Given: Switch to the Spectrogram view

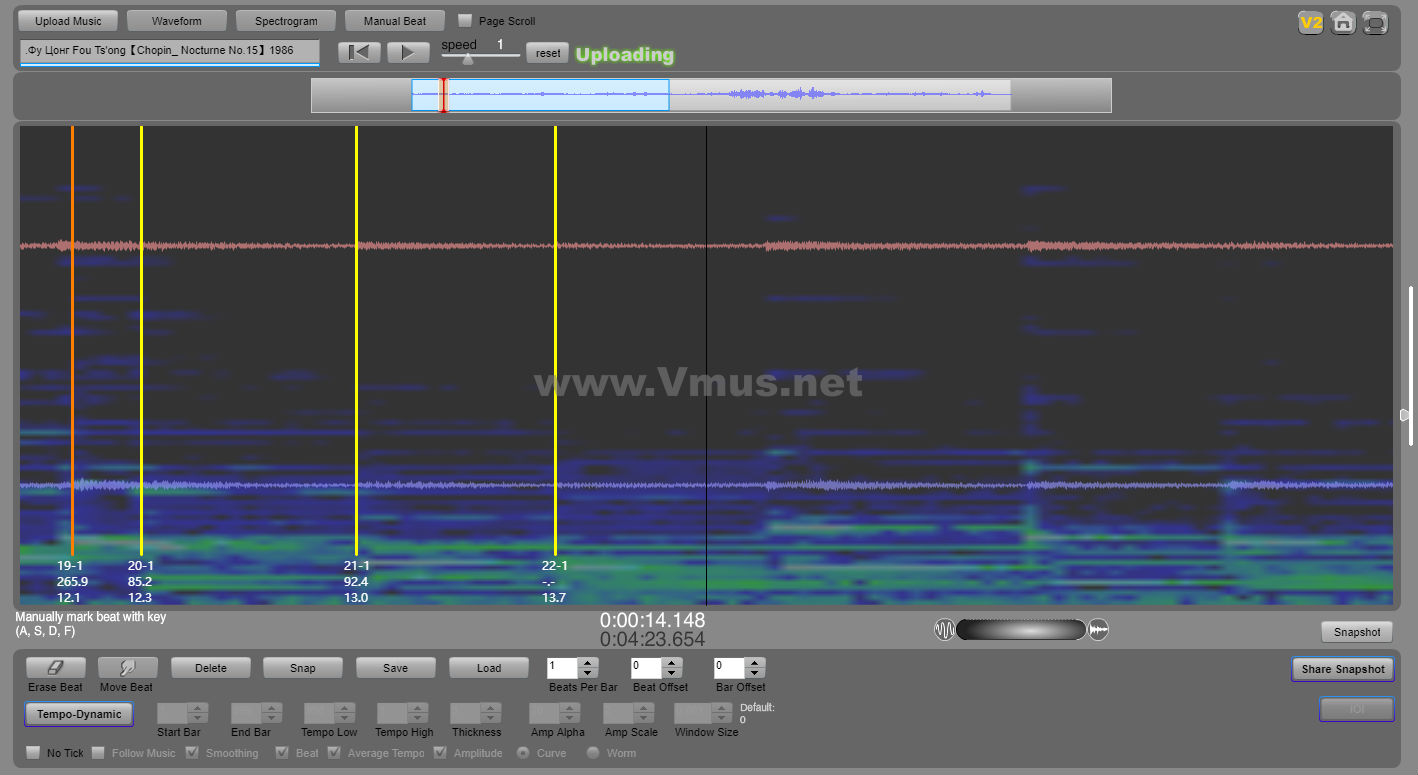Looking at the screenshot, I should (286, 21).
